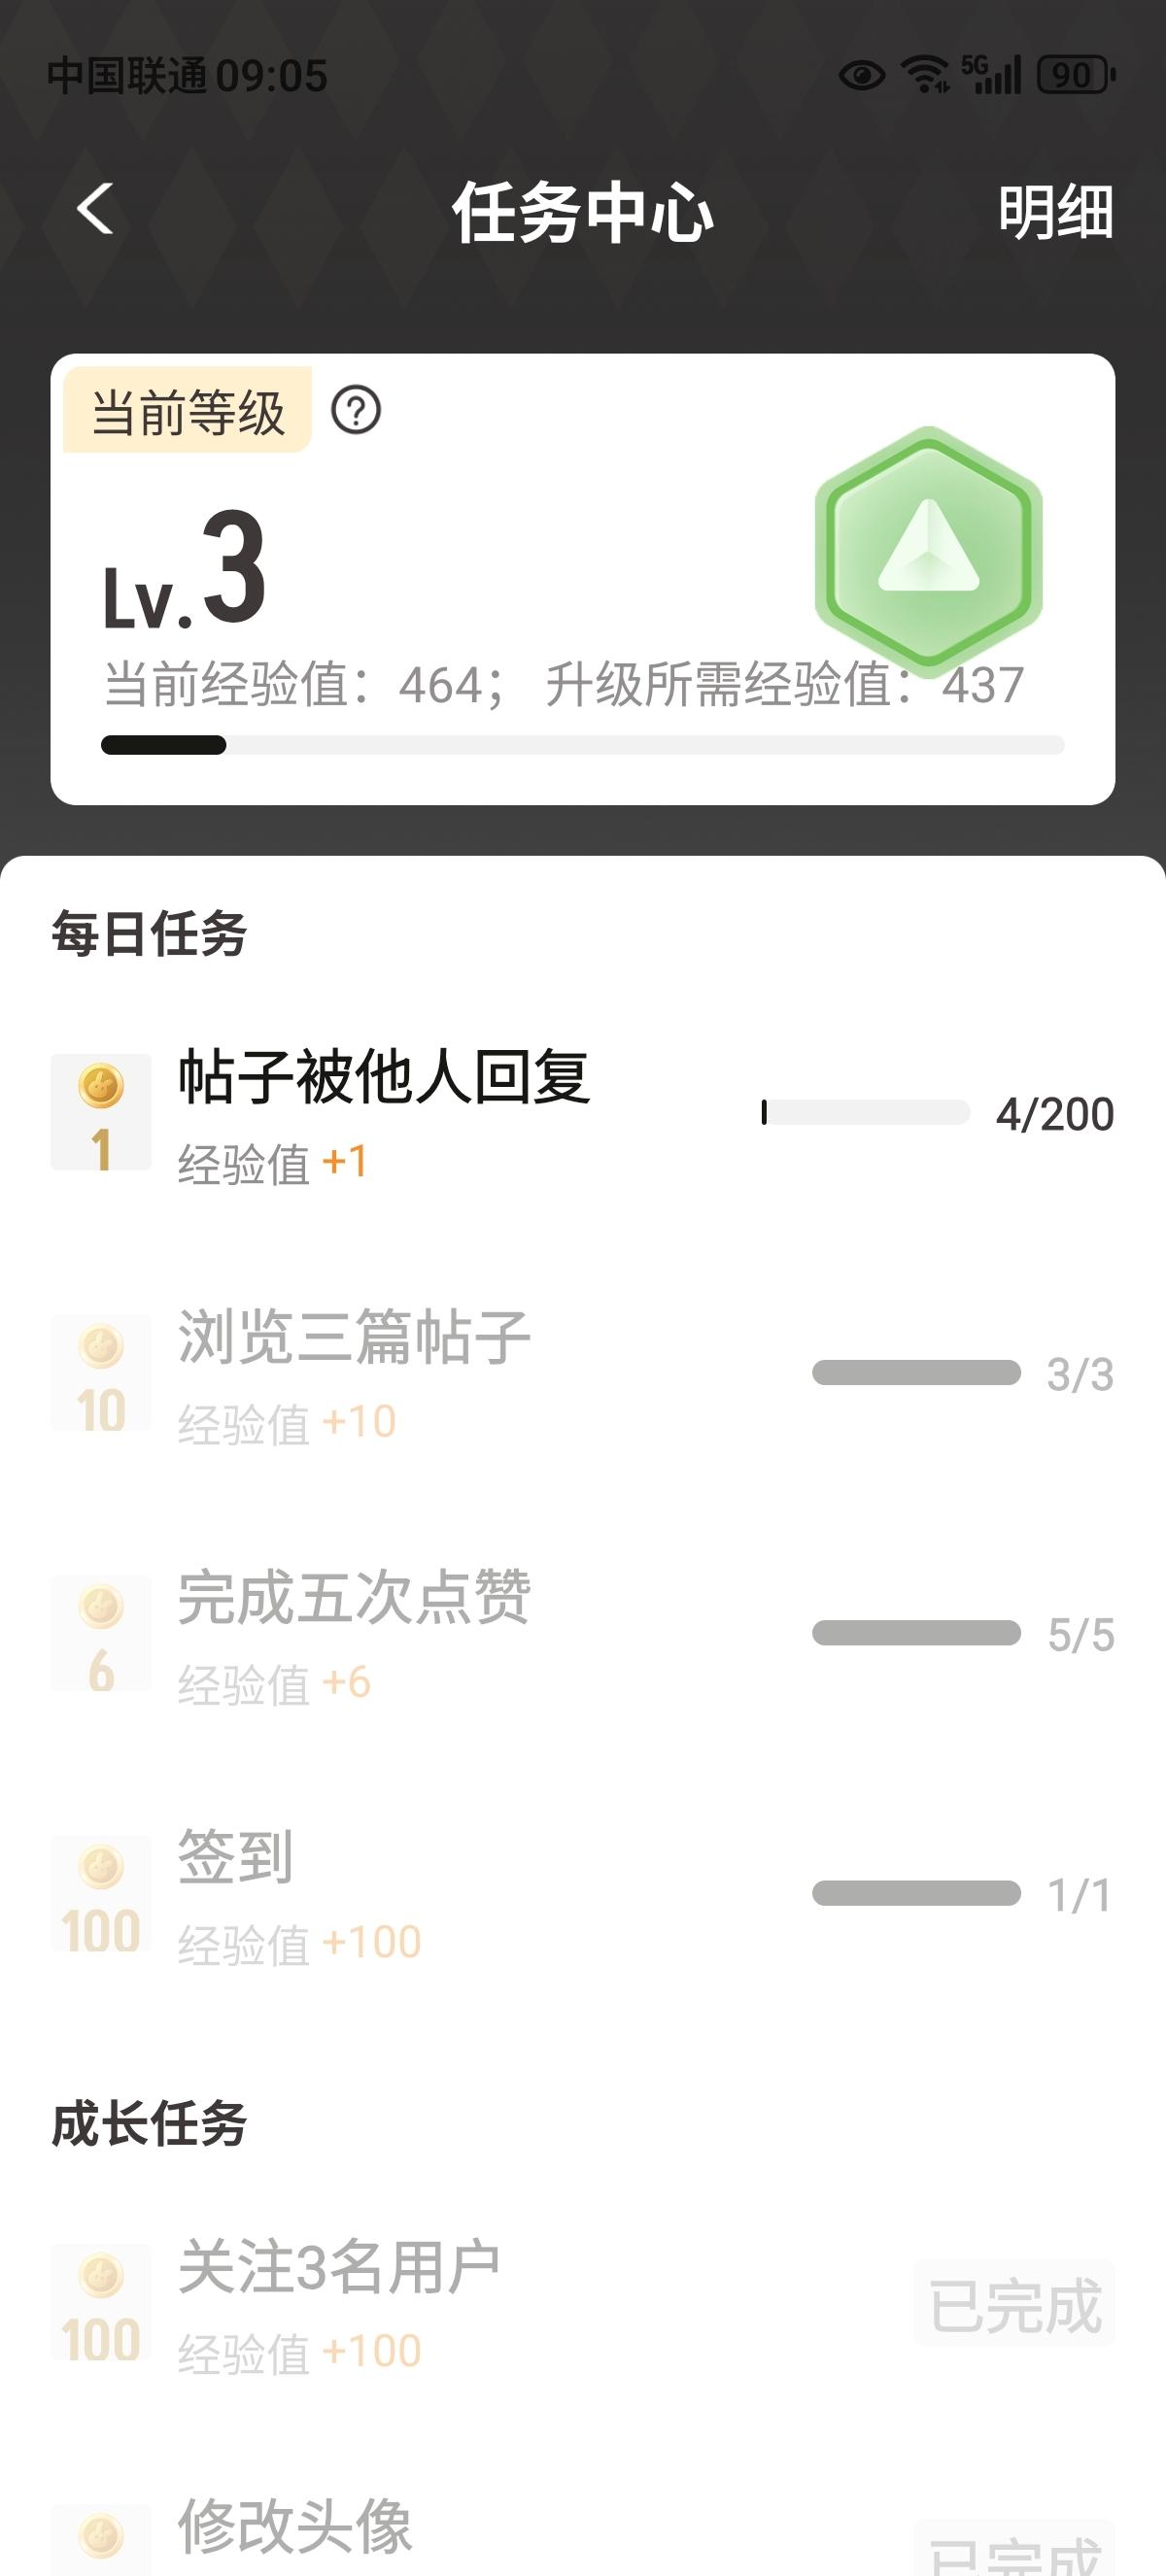The image size is (1166, 2576).
Task: Open 明细 details page
Action: point(1055,212)
